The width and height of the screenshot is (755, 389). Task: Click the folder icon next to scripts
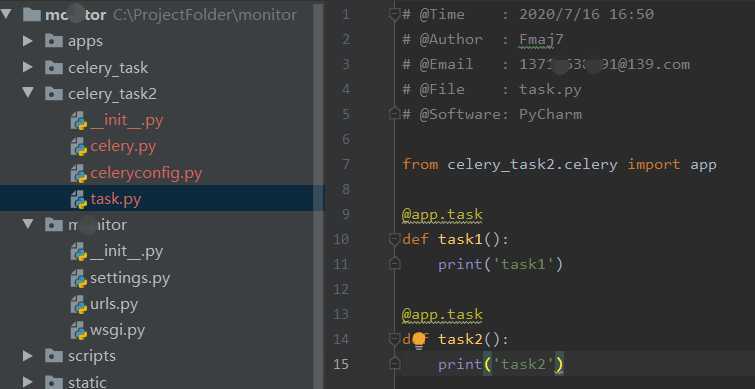pyautogui.click(x=53, y=356)
